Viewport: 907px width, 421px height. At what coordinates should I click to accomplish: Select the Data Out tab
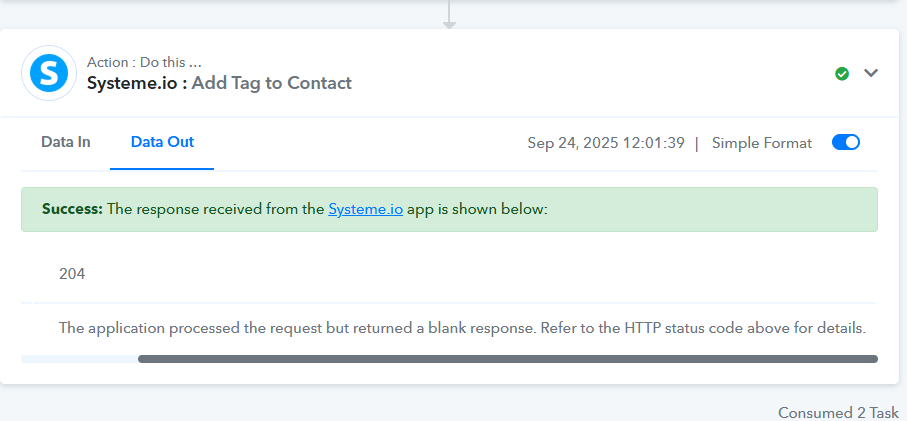point(163,142)
